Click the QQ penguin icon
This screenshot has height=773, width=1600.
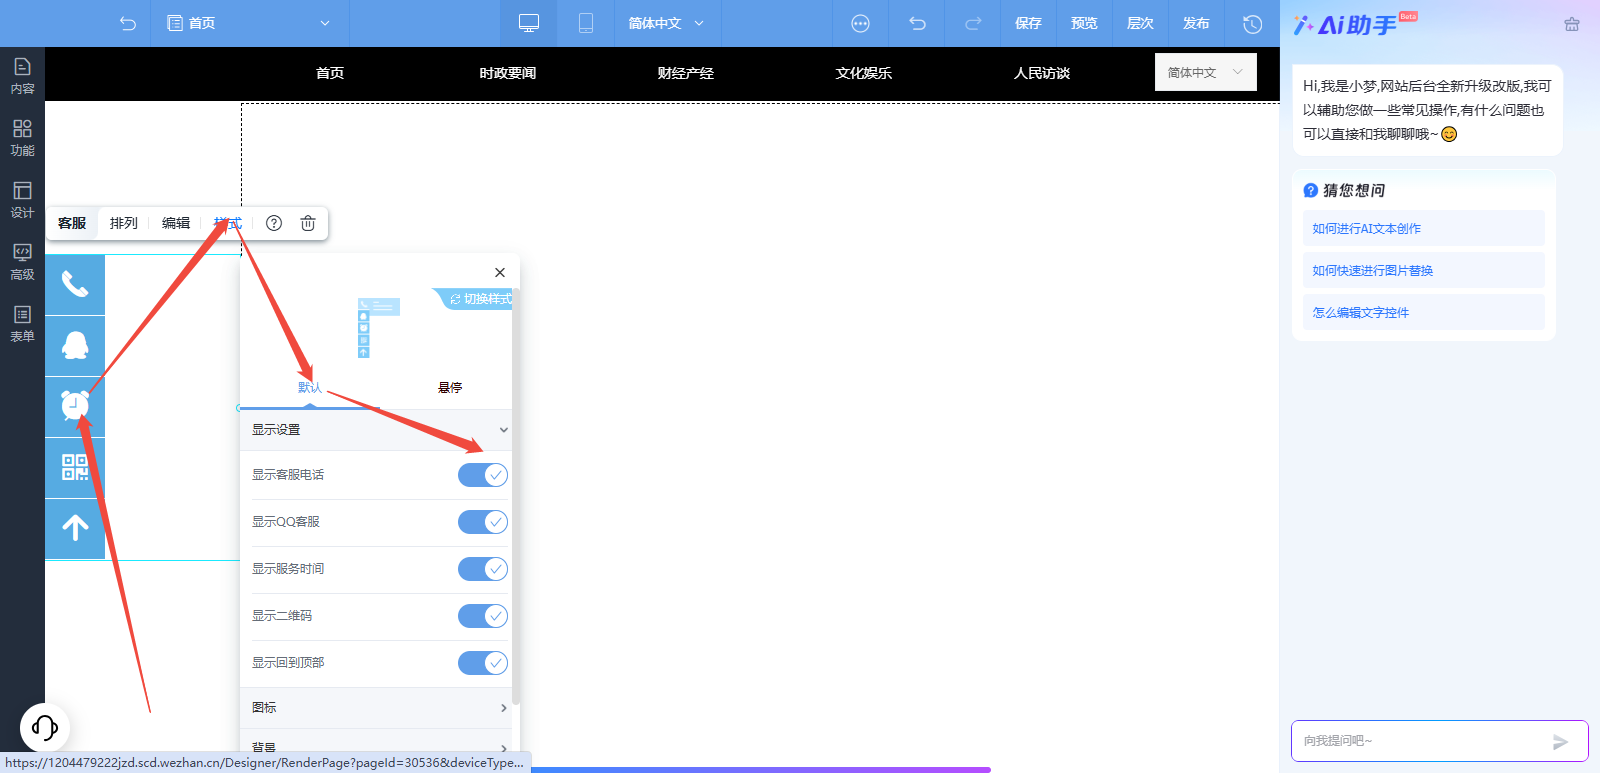[x=75, y=346]
